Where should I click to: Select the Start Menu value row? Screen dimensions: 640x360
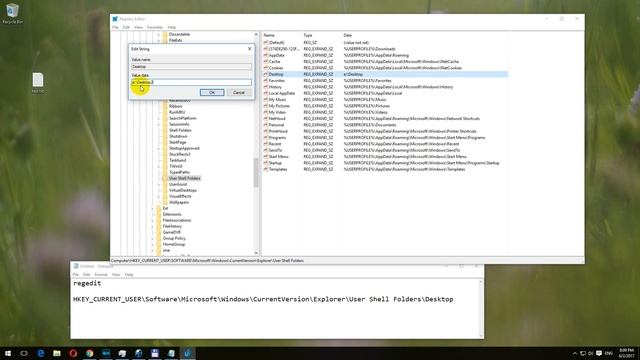click(x=385, y=157)
